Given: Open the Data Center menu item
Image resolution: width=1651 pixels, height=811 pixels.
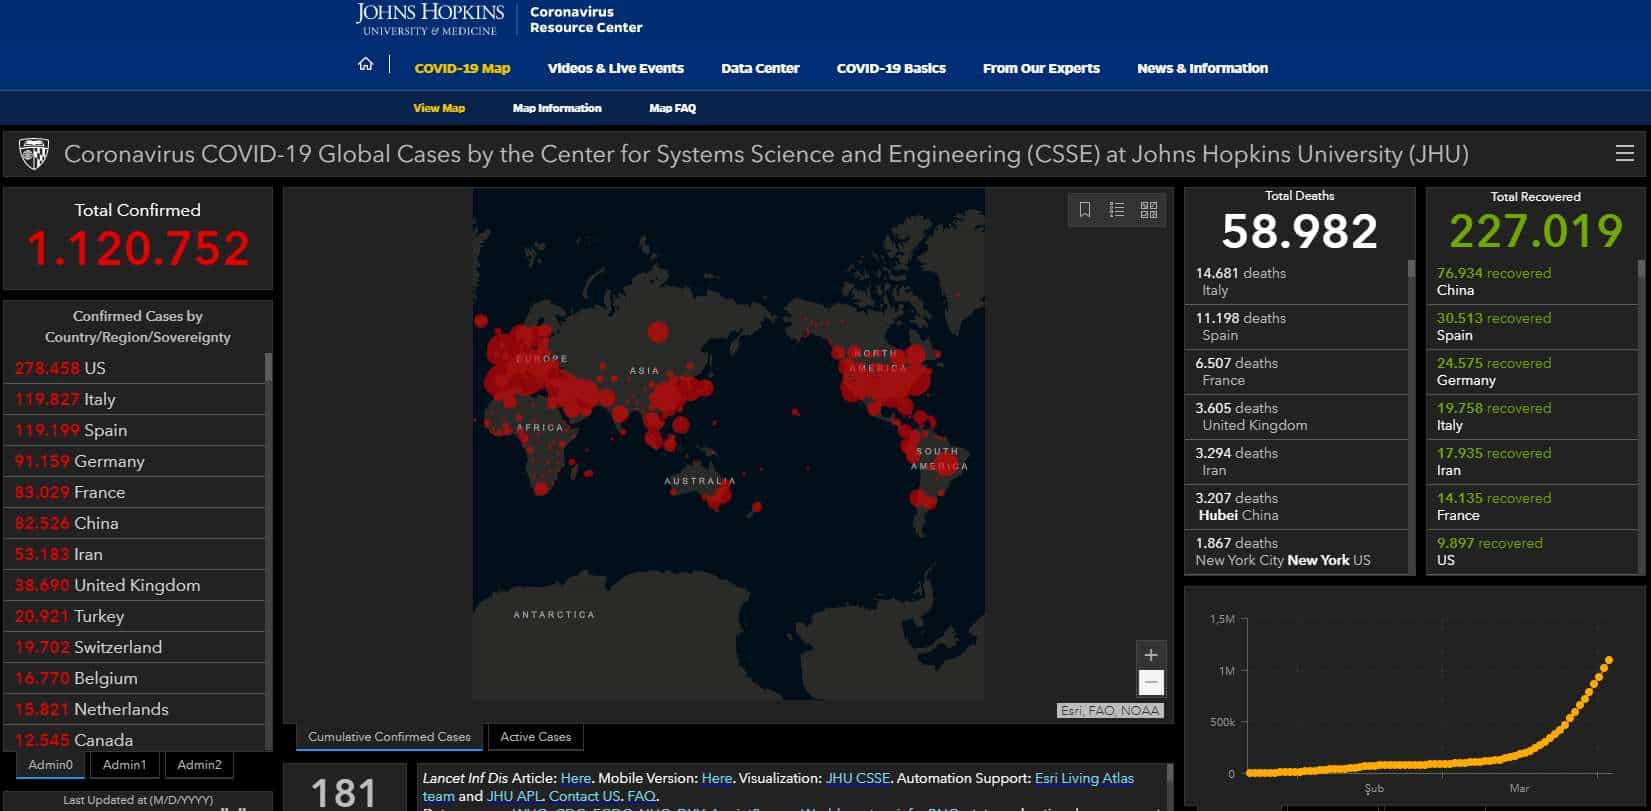Looking at the screenshot, I should (760, 68).
